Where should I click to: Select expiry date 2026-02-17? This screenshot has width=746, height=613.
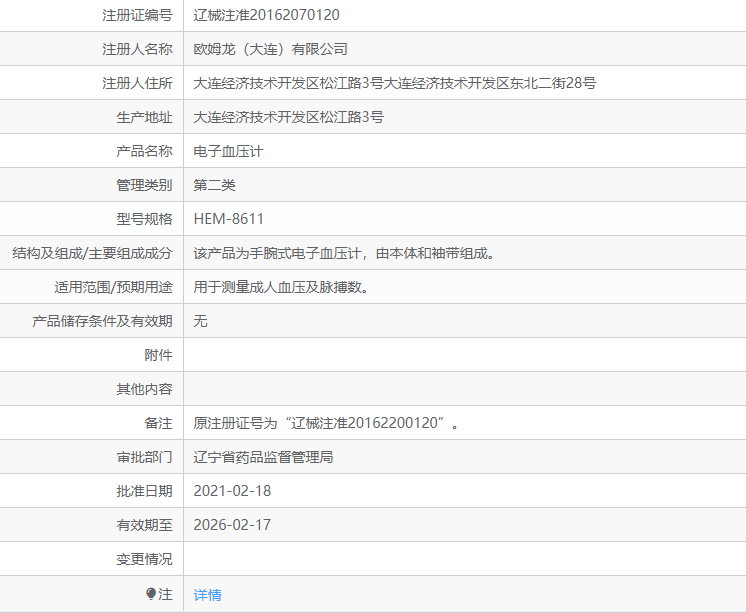point(232,525)
